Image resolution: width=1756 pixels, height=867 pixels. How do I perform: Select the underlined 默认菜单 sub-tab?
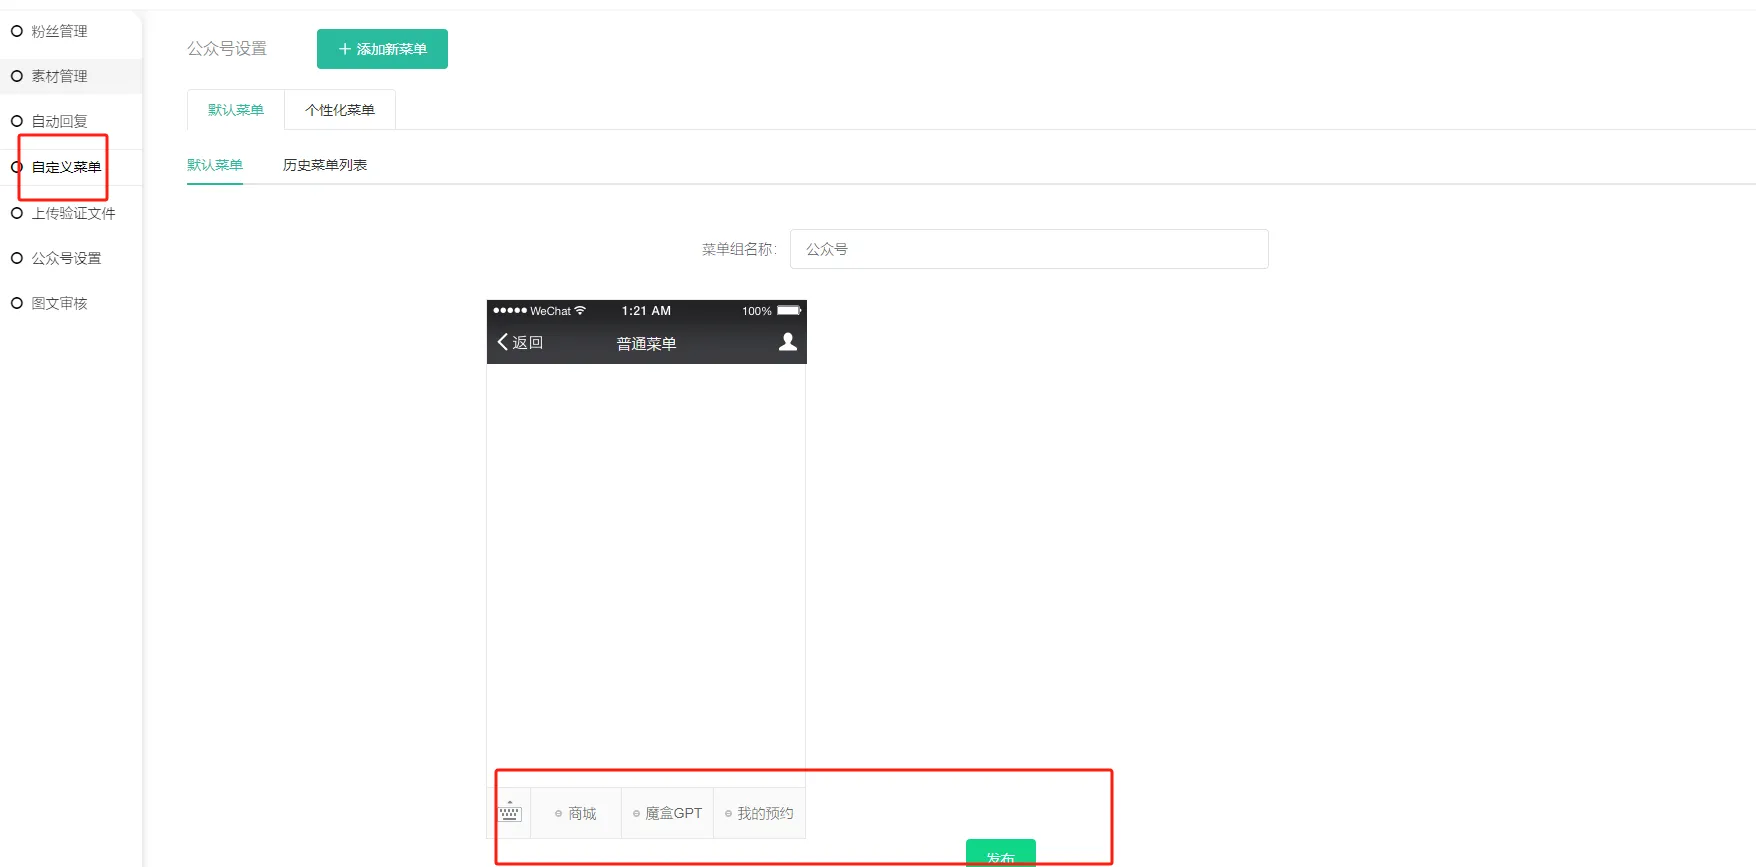(x=215, y=165)
